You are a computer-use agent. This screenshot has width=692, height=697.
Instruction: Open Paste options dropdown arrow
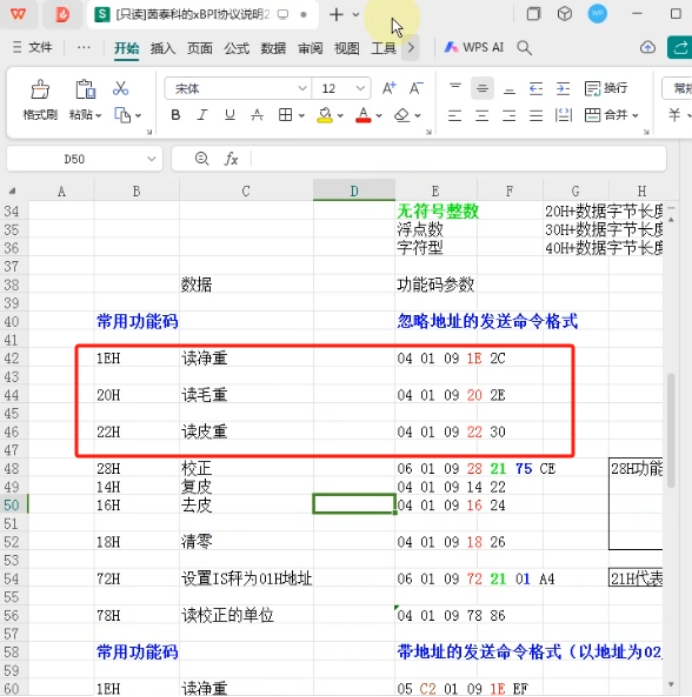click(x=98, y=116)
